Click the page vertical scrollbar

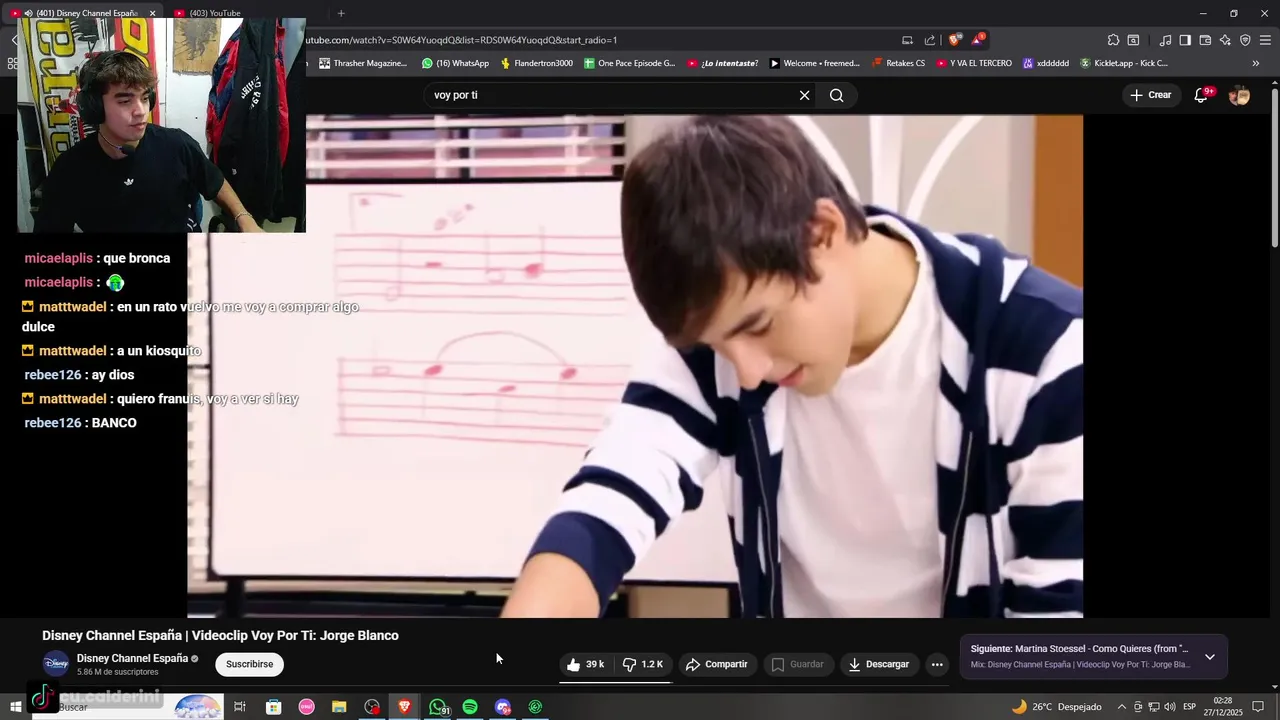coord(1274,165)
